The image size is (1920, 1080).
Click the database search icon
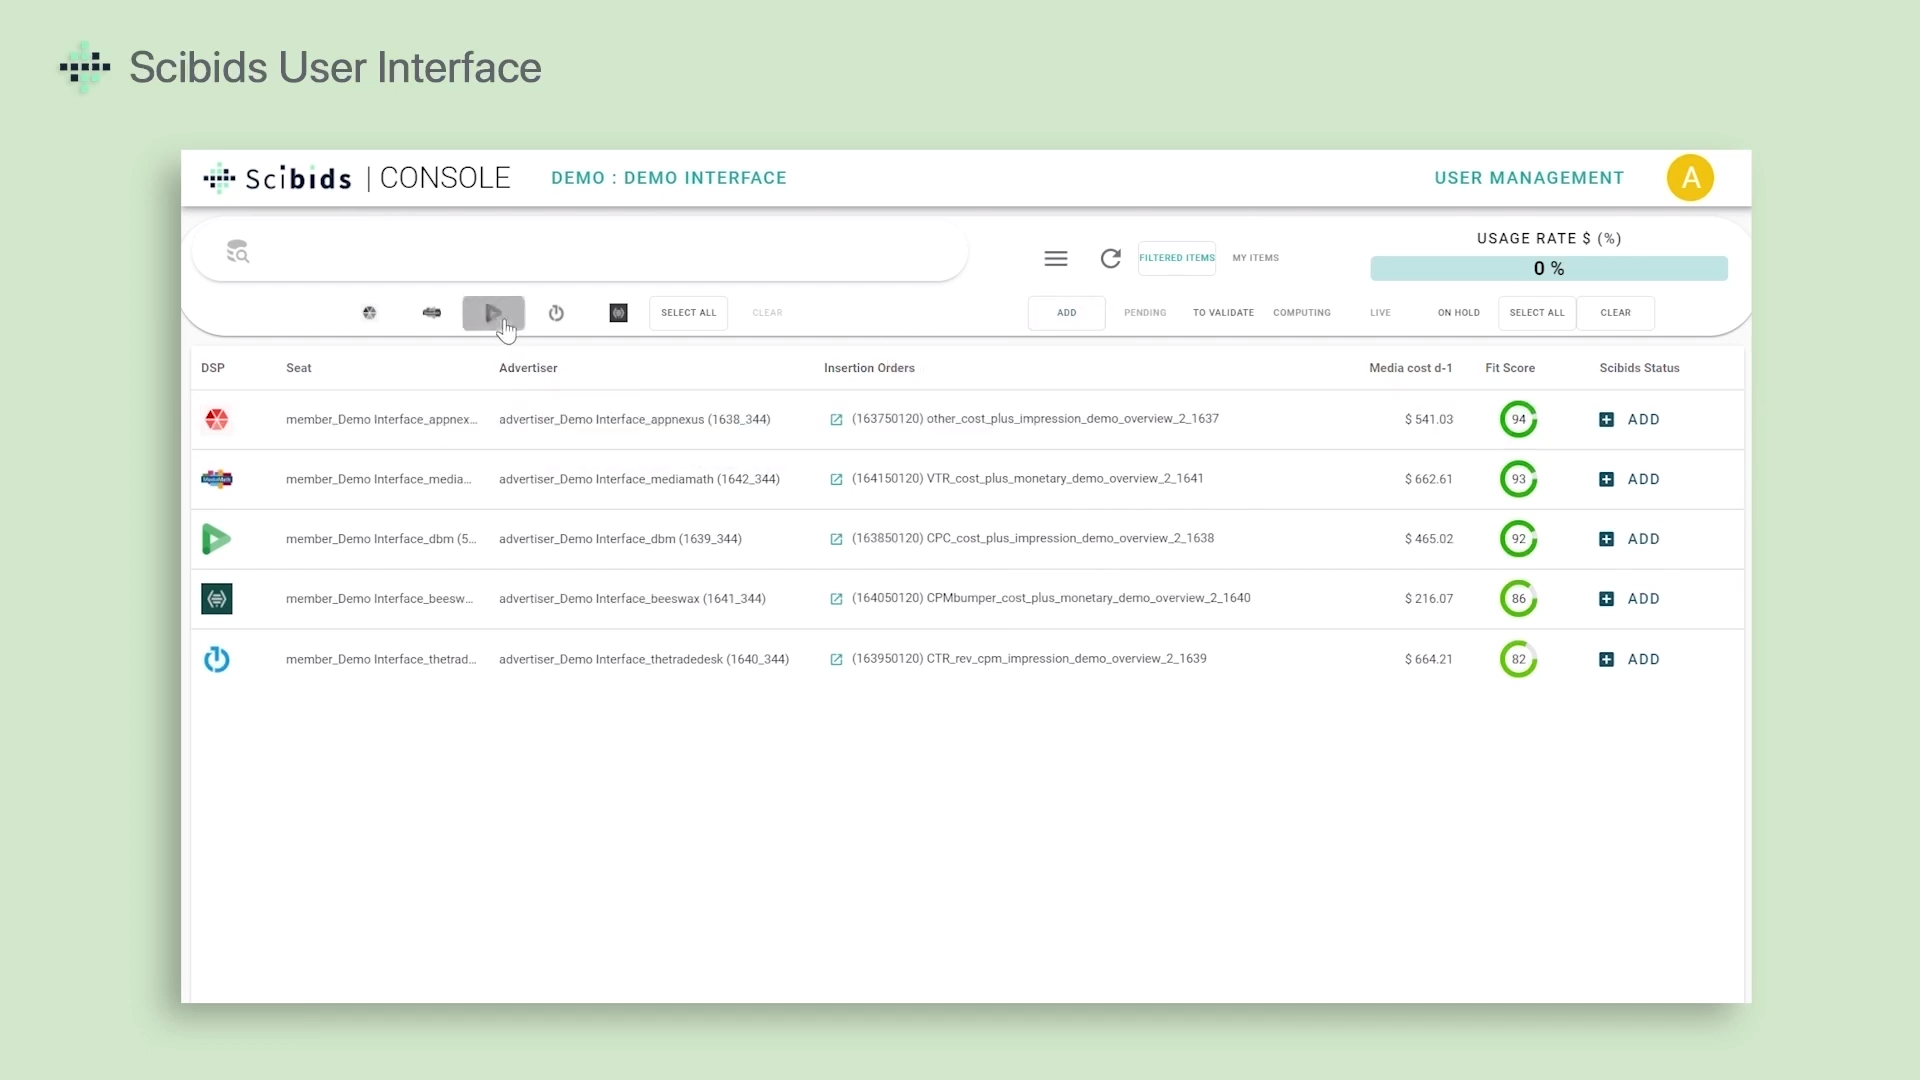pos(238,252)
